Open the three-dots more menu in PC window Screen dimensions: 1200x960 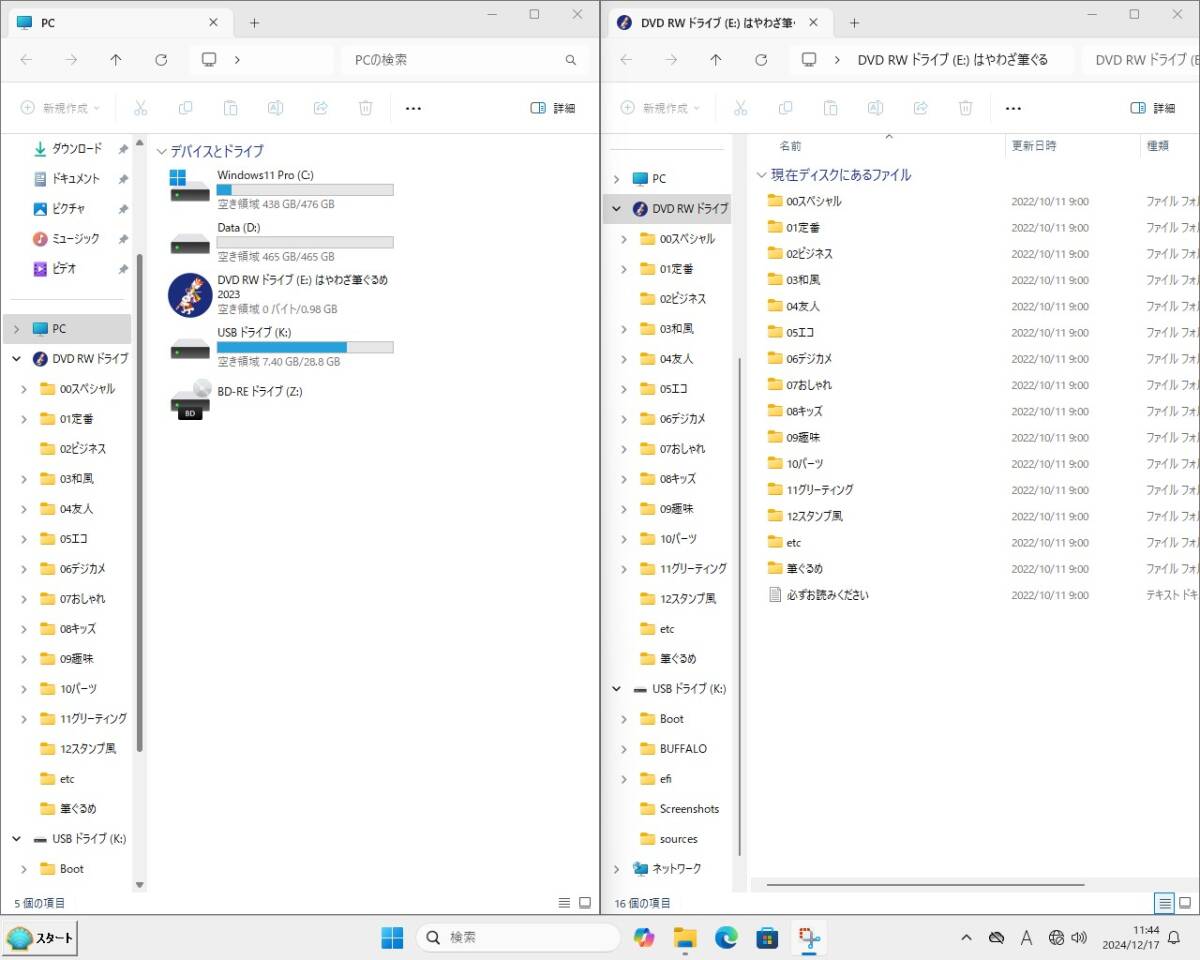click(x=413, y=108)
